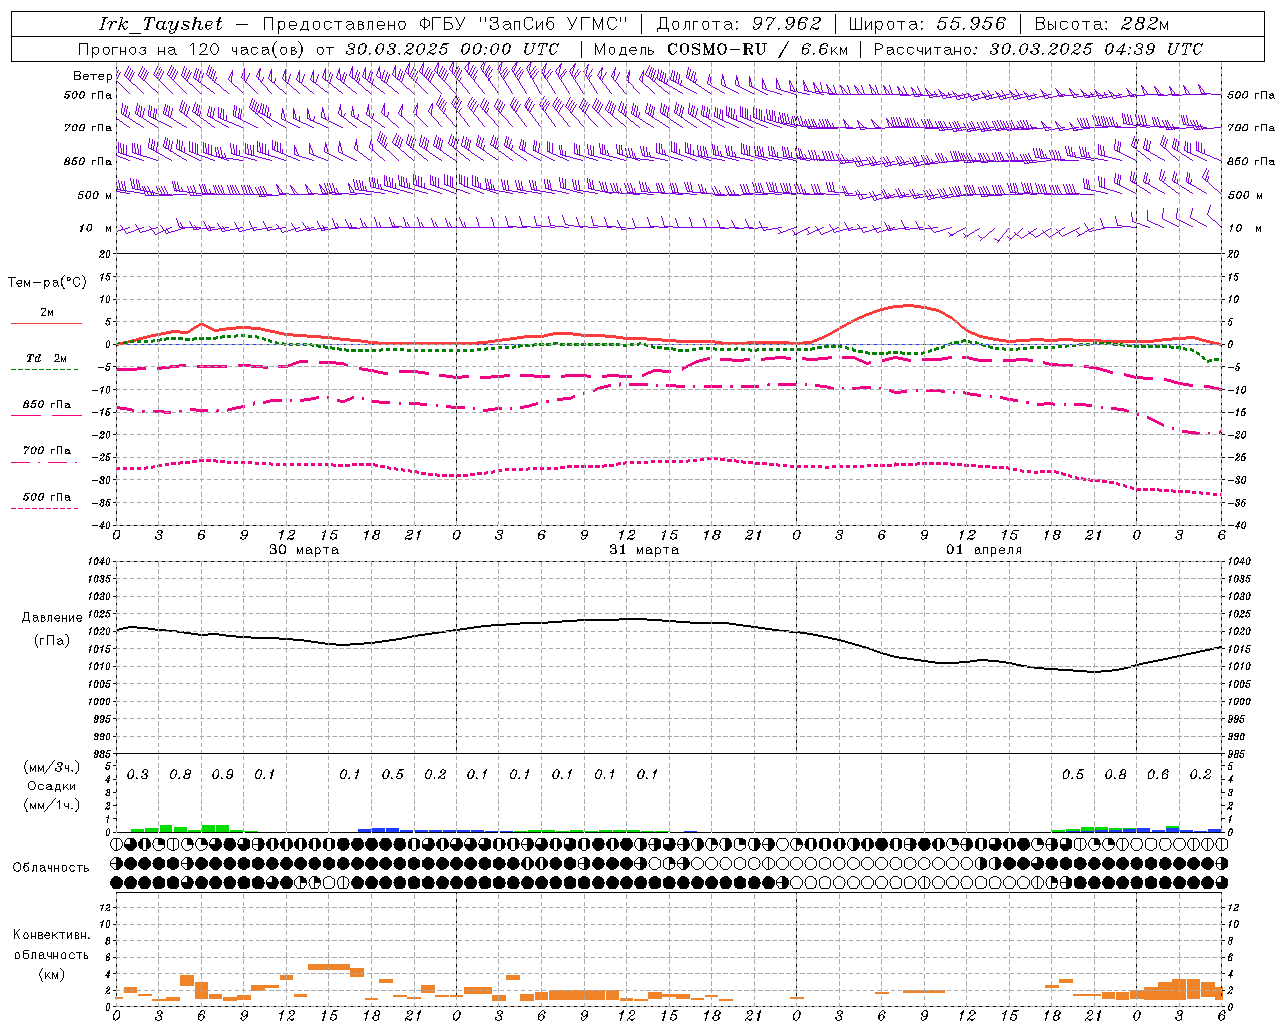This screenshot has height=1024, width=1280.
Task: Click the Модель COSMO-RU / 6.6км text
Action: coord(721,49)
